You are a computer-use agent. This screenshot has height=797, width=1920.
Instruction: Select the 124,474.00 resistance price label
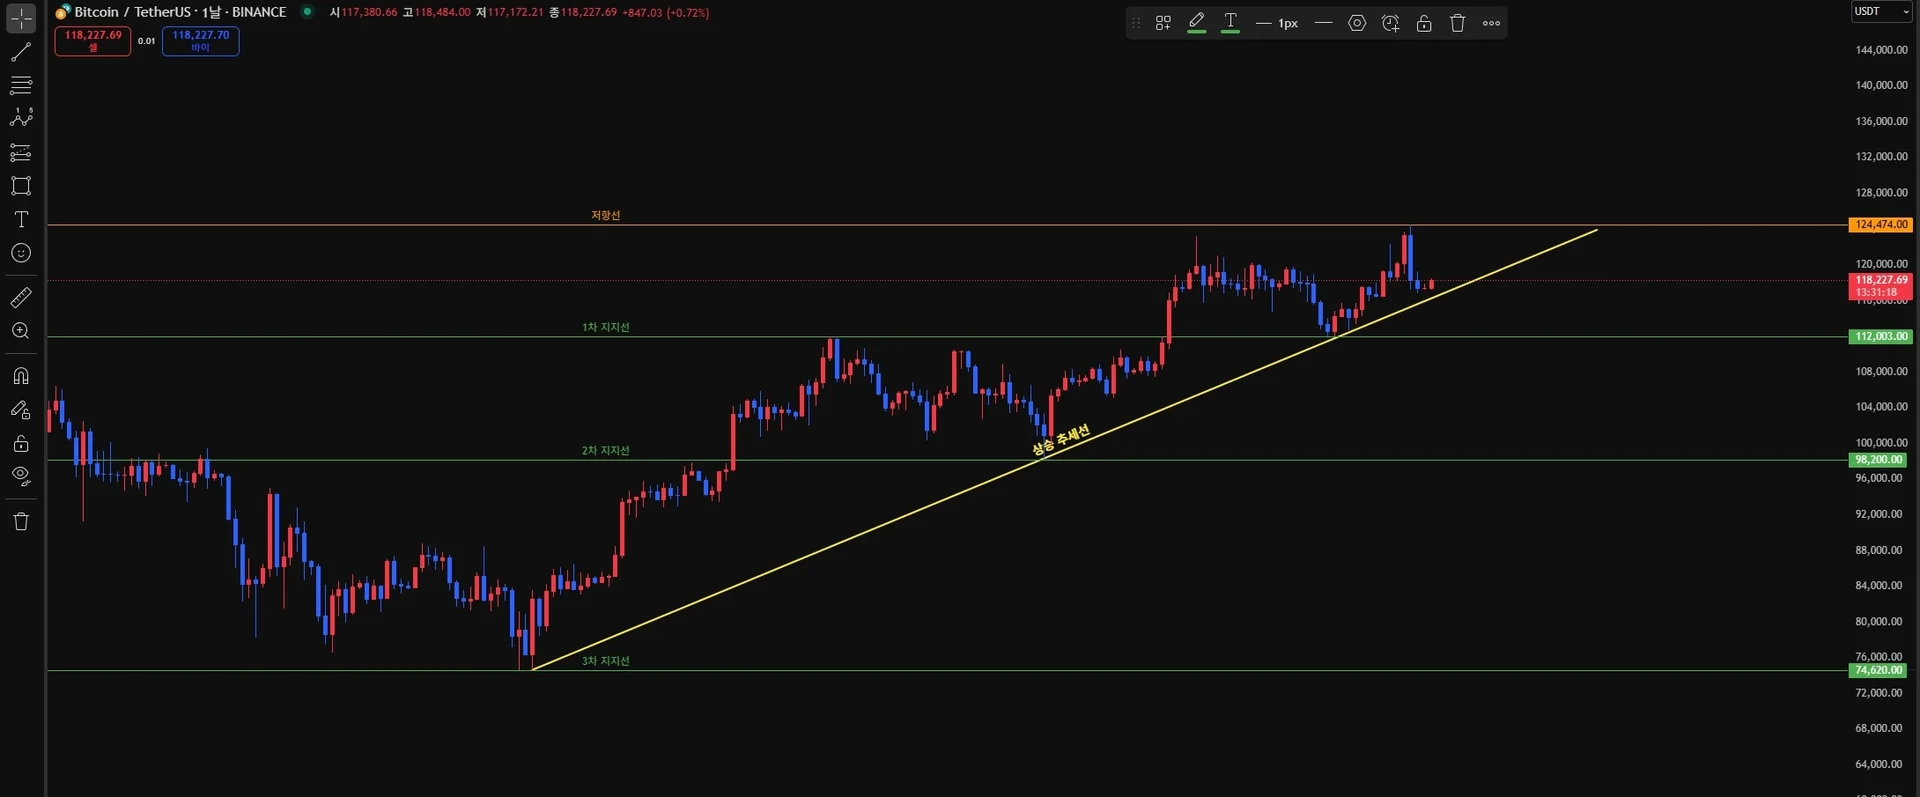point(1881,225)
